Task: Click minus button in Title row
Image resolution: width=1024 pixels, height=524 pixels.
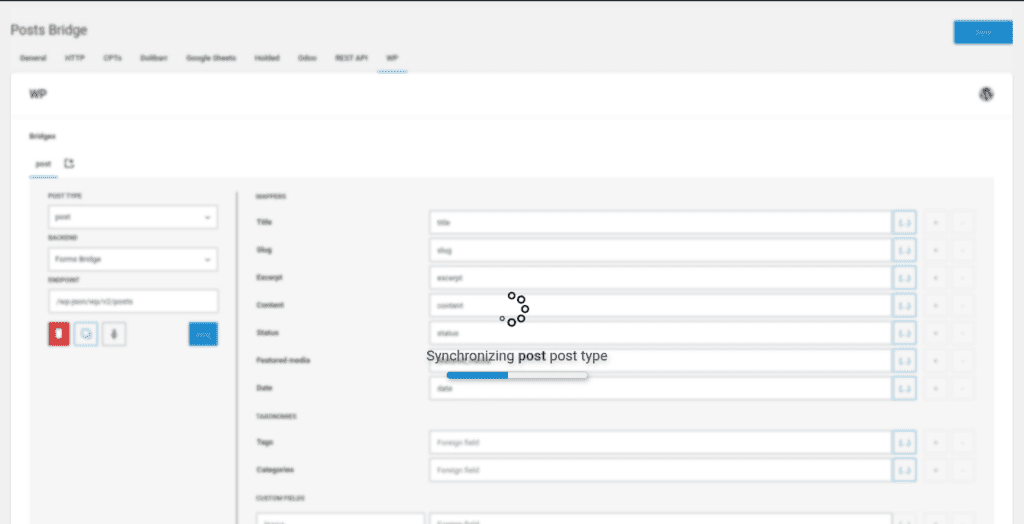Action: point(963,223)
